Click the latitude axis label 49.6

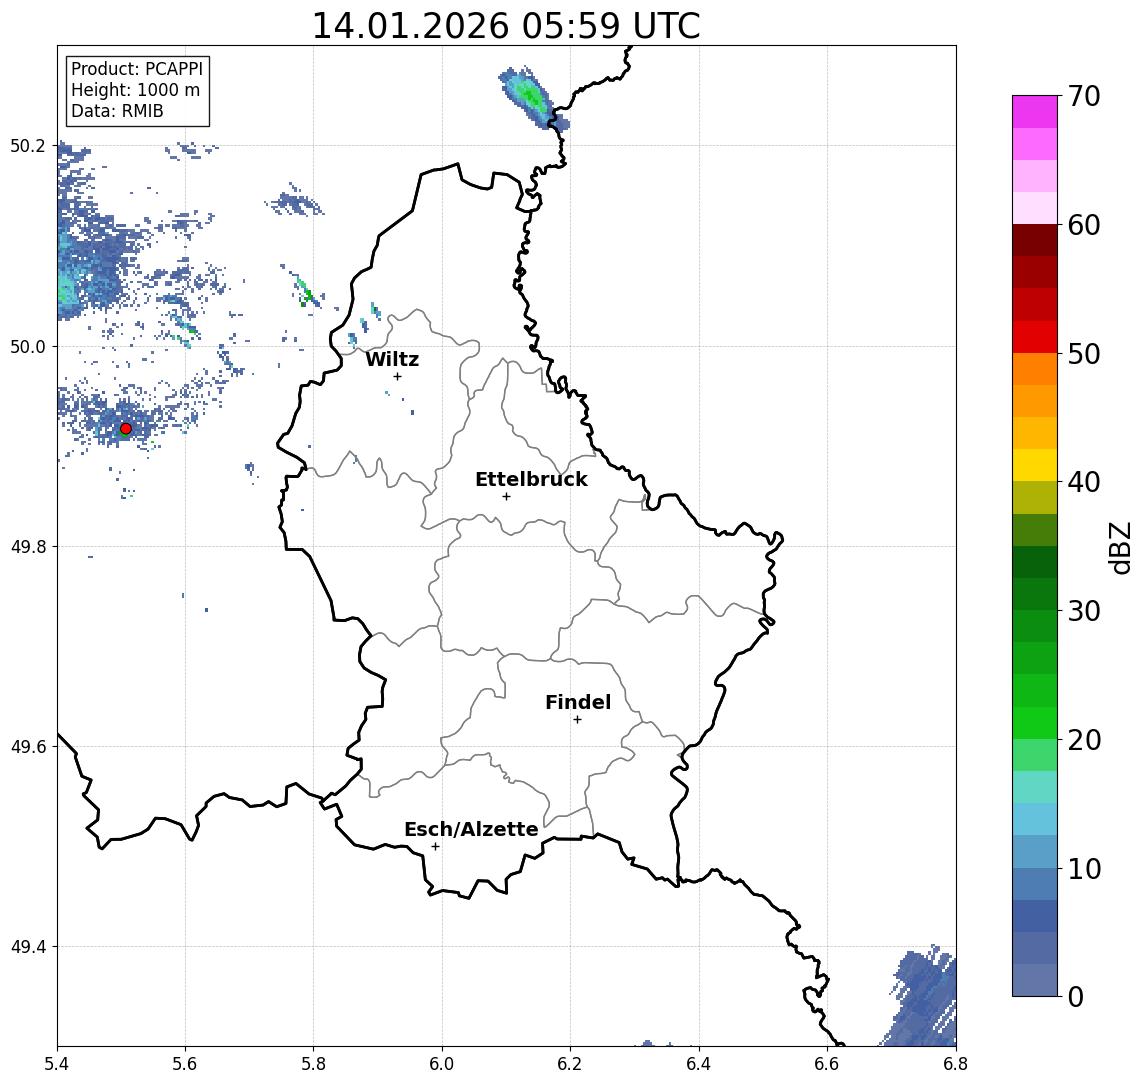tap(28, 747)
